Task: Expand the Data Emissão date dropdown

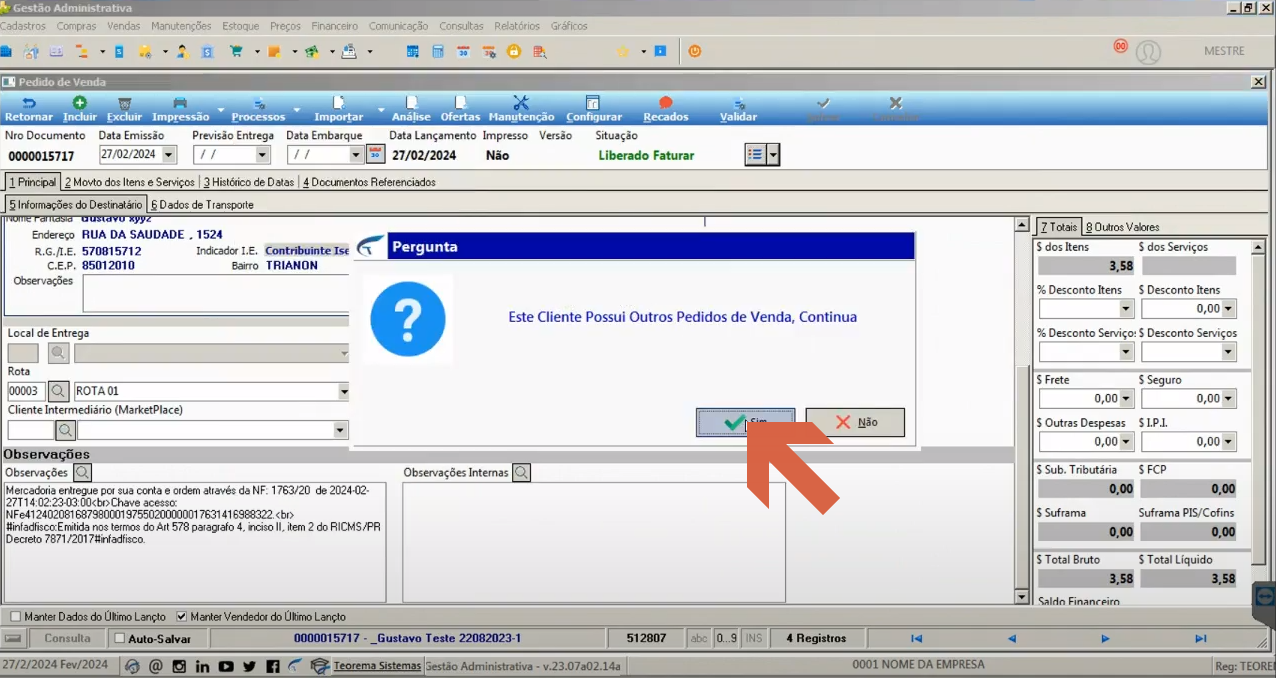Action: tap(169, 155)
